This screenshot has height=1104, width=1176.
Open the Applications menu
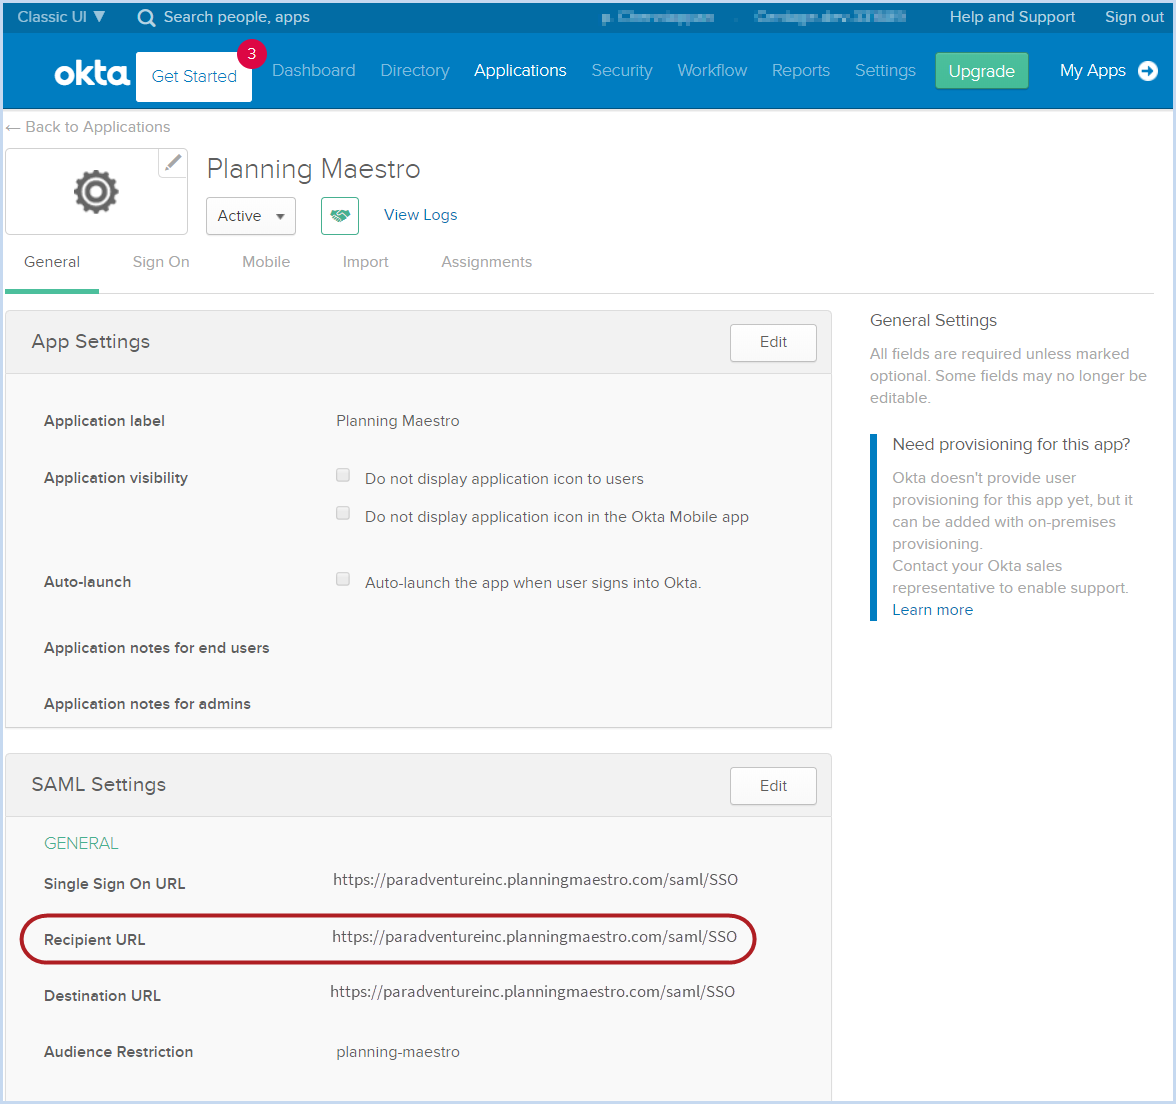coord(520,70)
